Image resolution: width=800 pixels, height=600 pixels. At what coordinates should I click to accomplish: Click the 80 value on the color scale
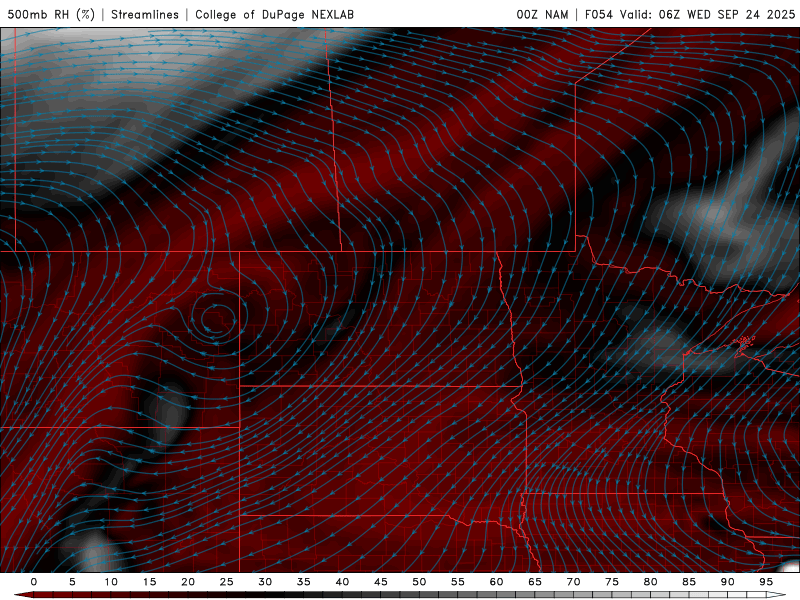click(650, 582)
